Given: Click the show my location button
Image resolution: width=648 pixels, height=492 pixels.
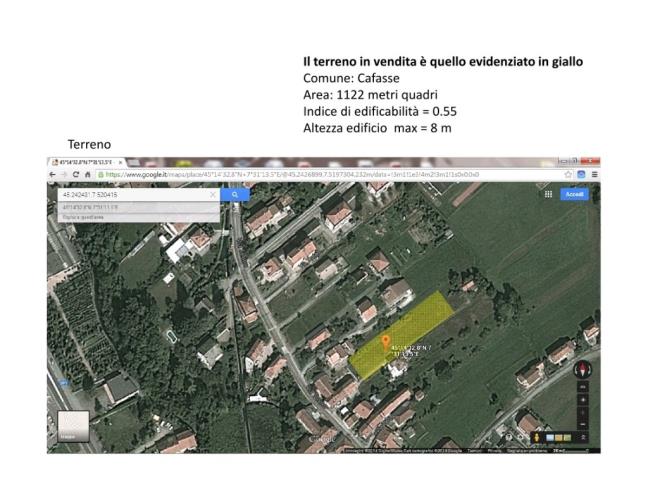Looking at the screenshot, I should (x=583, y=399).
